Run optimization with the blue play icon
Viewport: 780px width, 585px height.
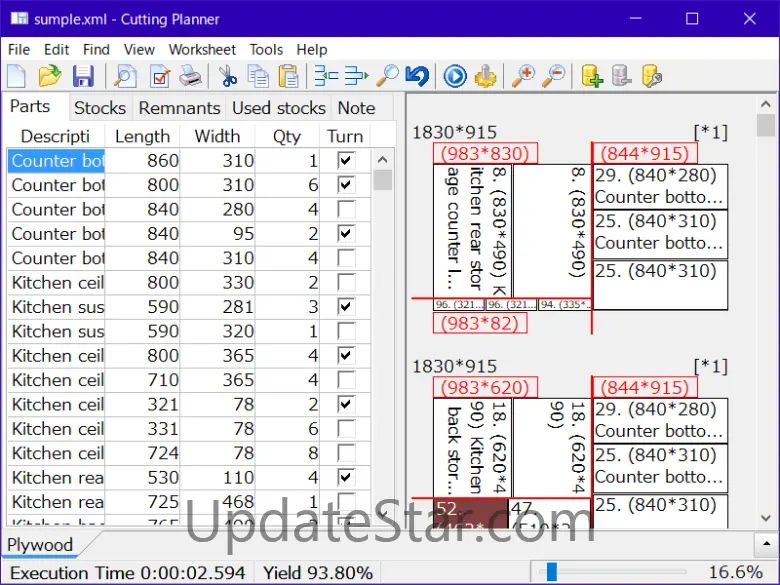(455, 76)
